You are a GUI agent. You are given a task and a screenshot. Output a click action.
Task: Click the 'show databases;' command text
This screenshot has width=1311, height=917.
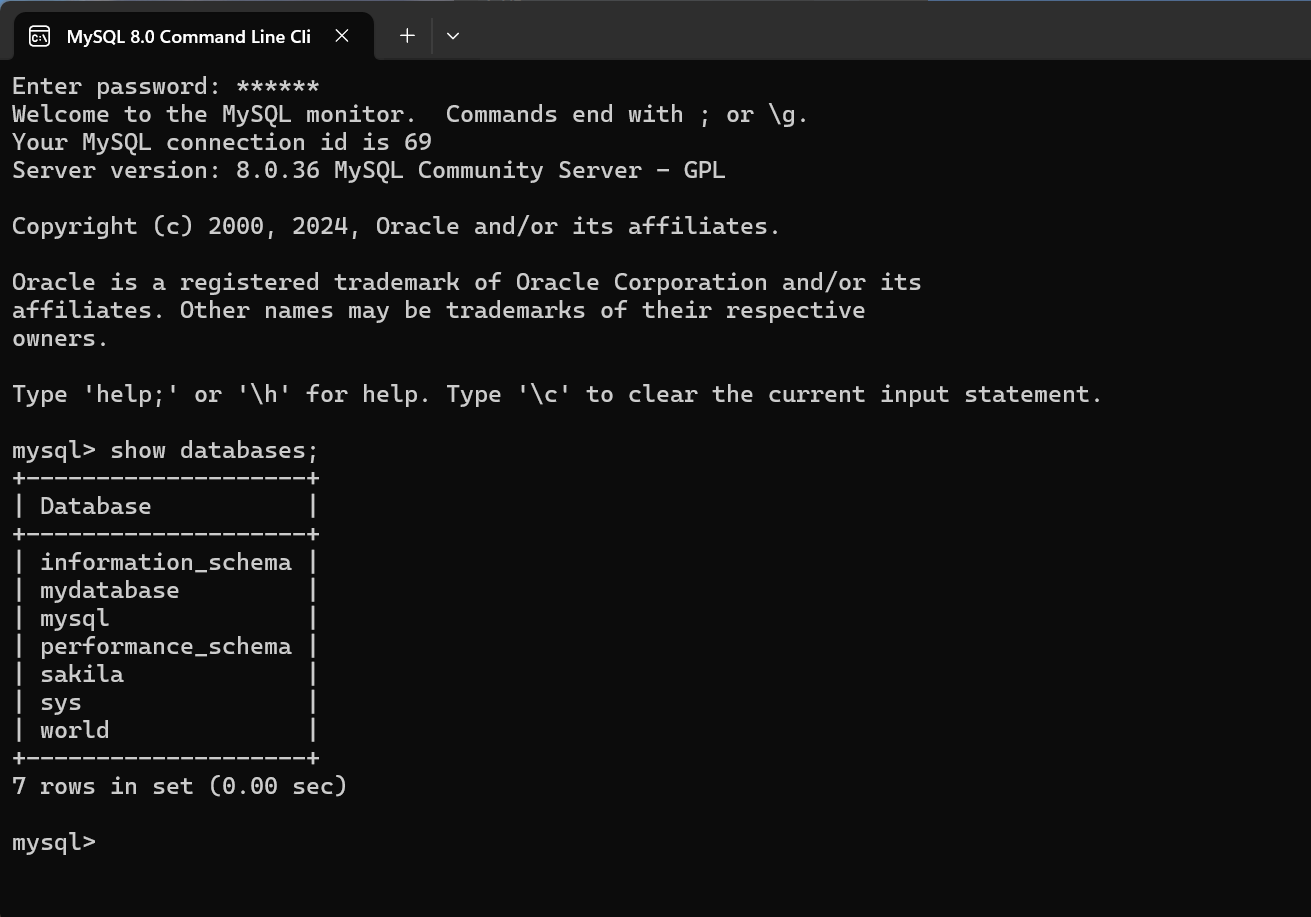click(214, 451)
